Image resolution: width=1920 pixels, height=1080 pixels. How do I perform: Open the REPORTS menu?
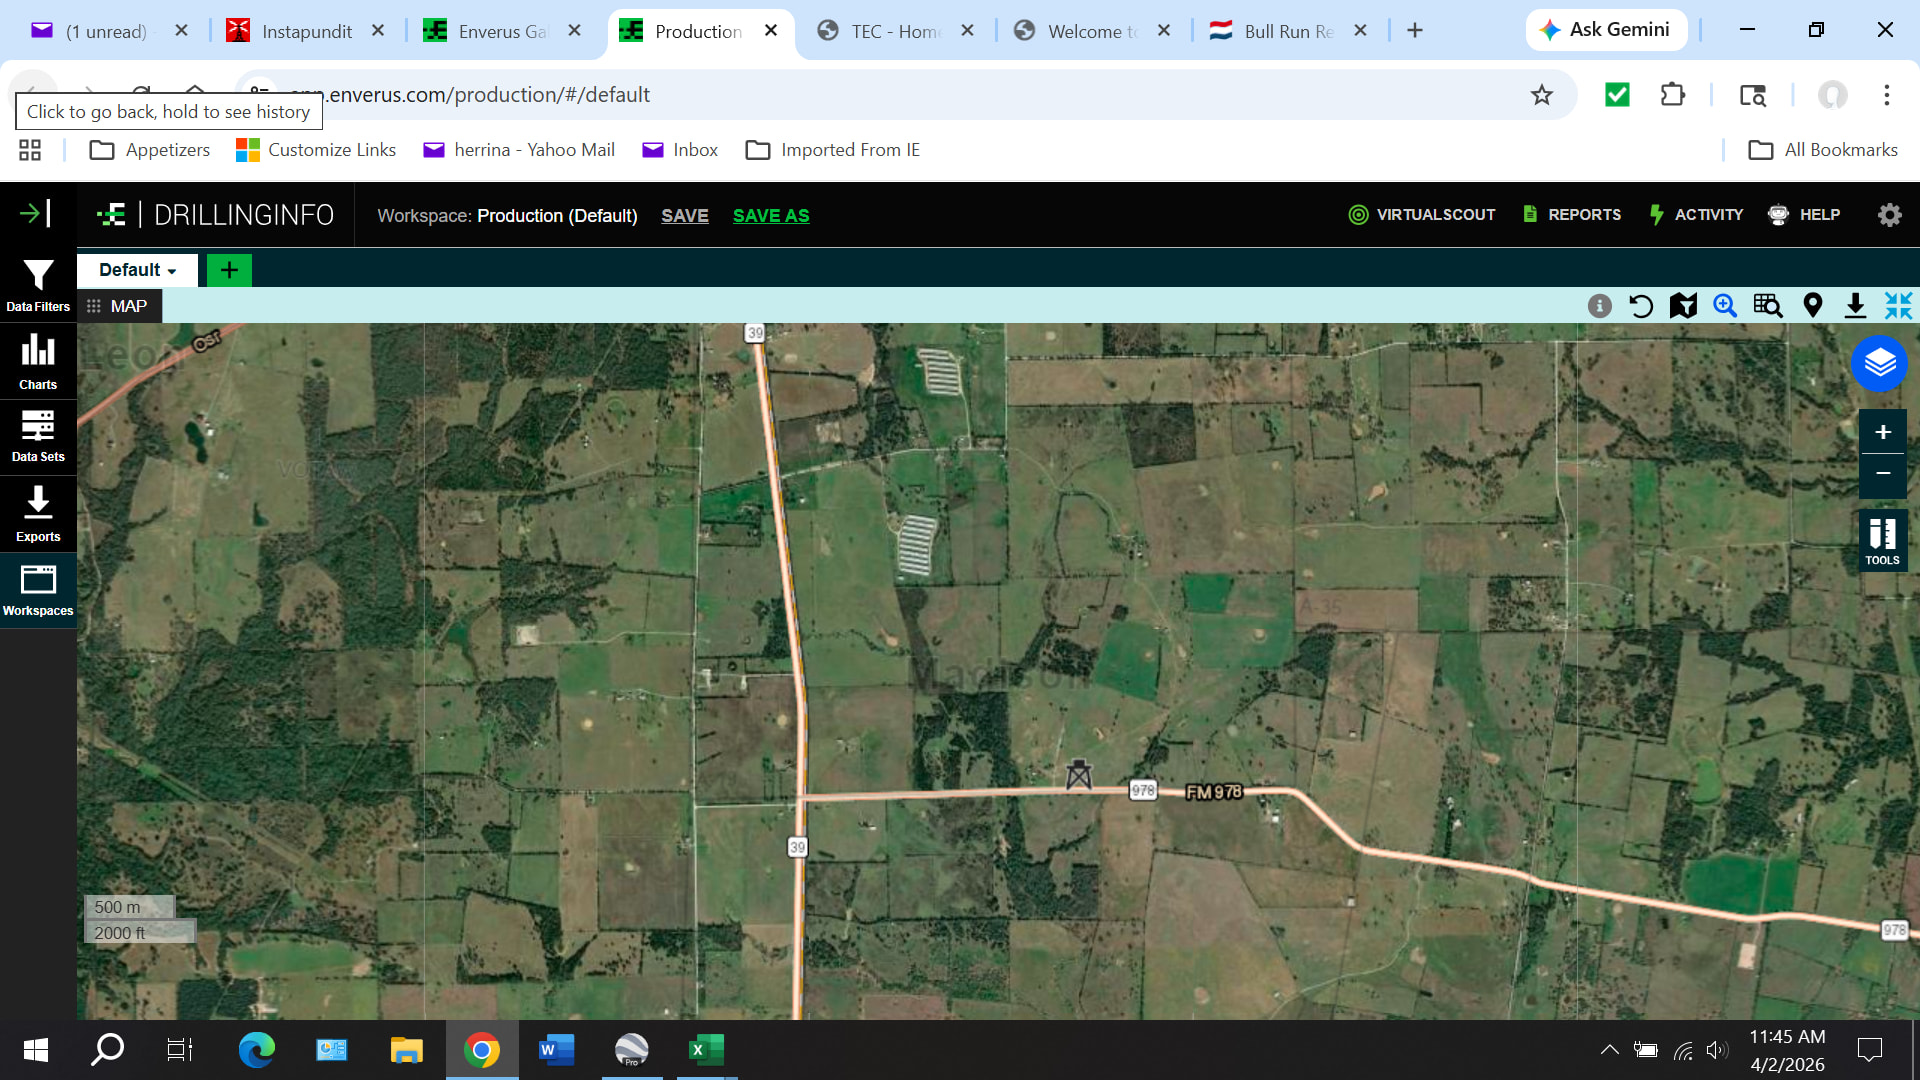(x=1572, y=215)
